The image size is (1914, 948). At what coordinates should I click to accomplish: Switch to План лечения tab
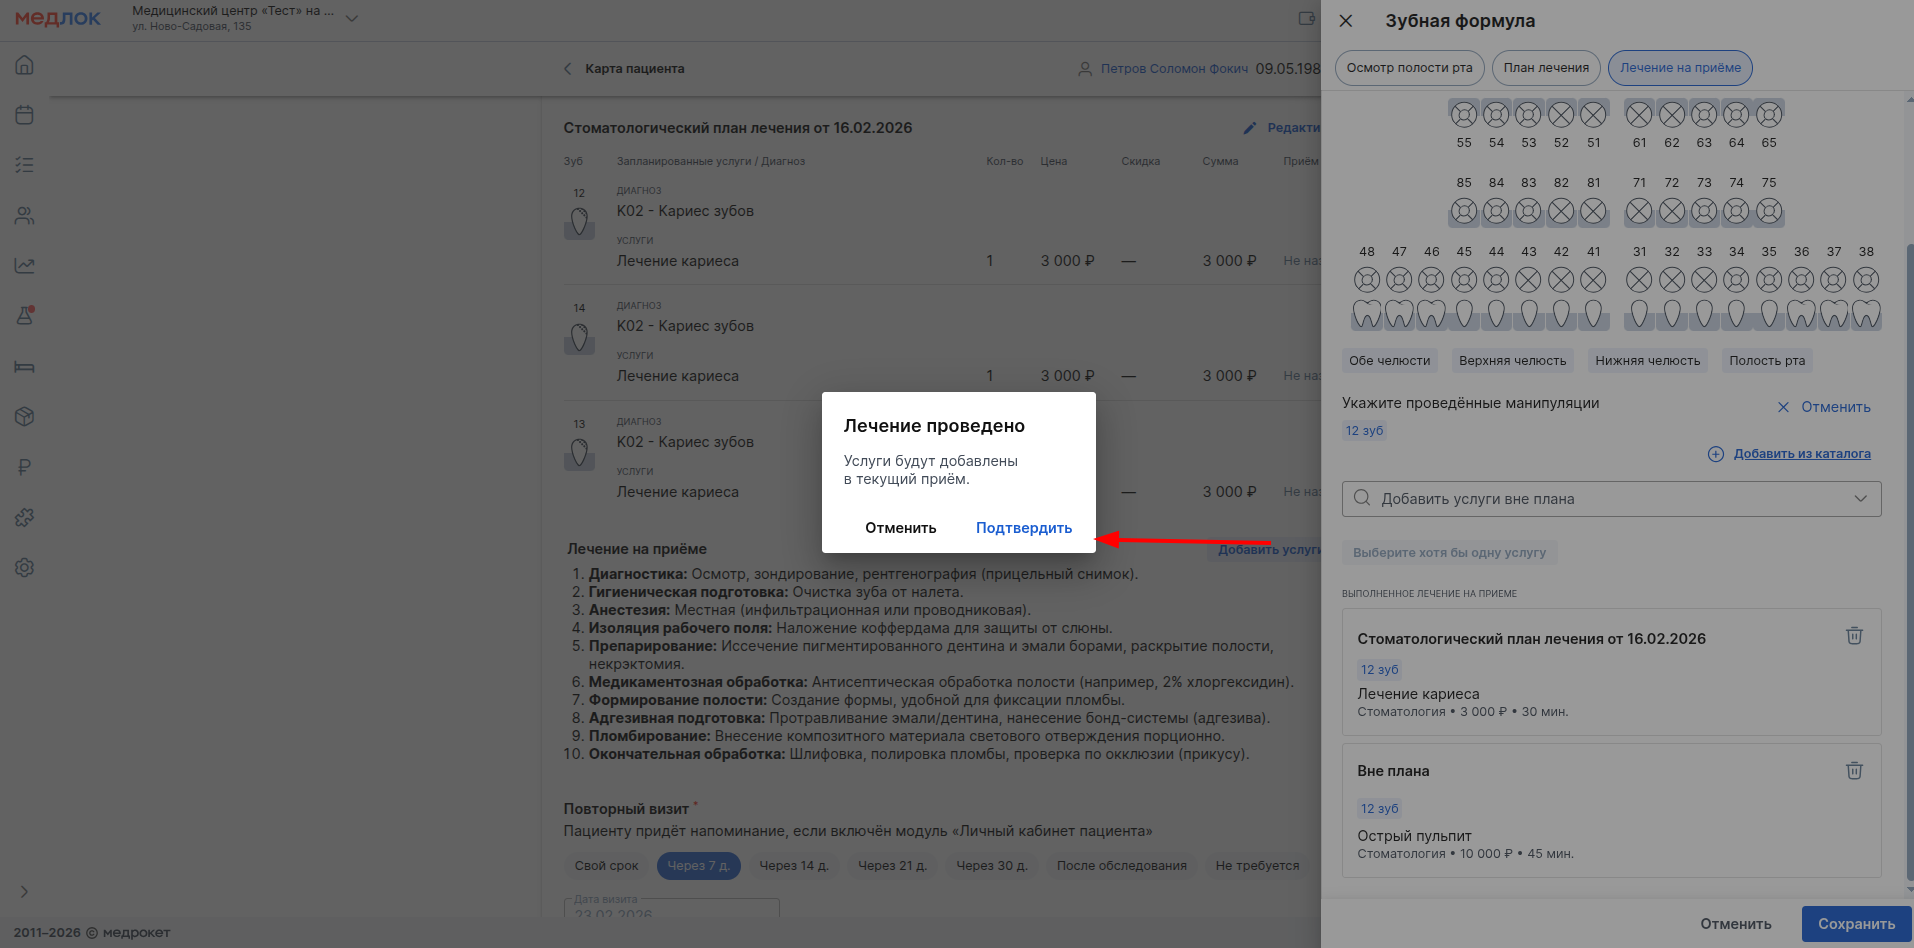click(1545, 68)
